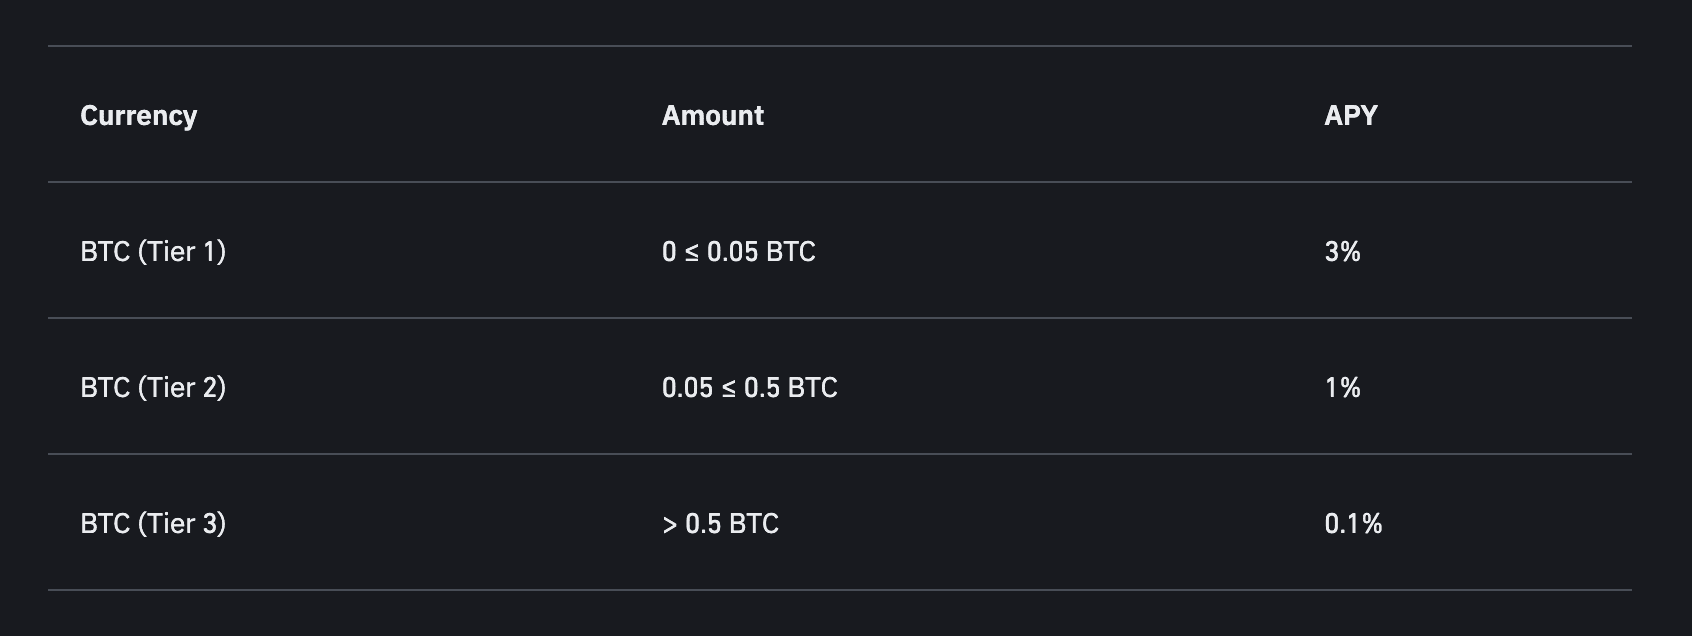Click the Currency column header
The image size is (1692, 636).
(x=138, y=116)
